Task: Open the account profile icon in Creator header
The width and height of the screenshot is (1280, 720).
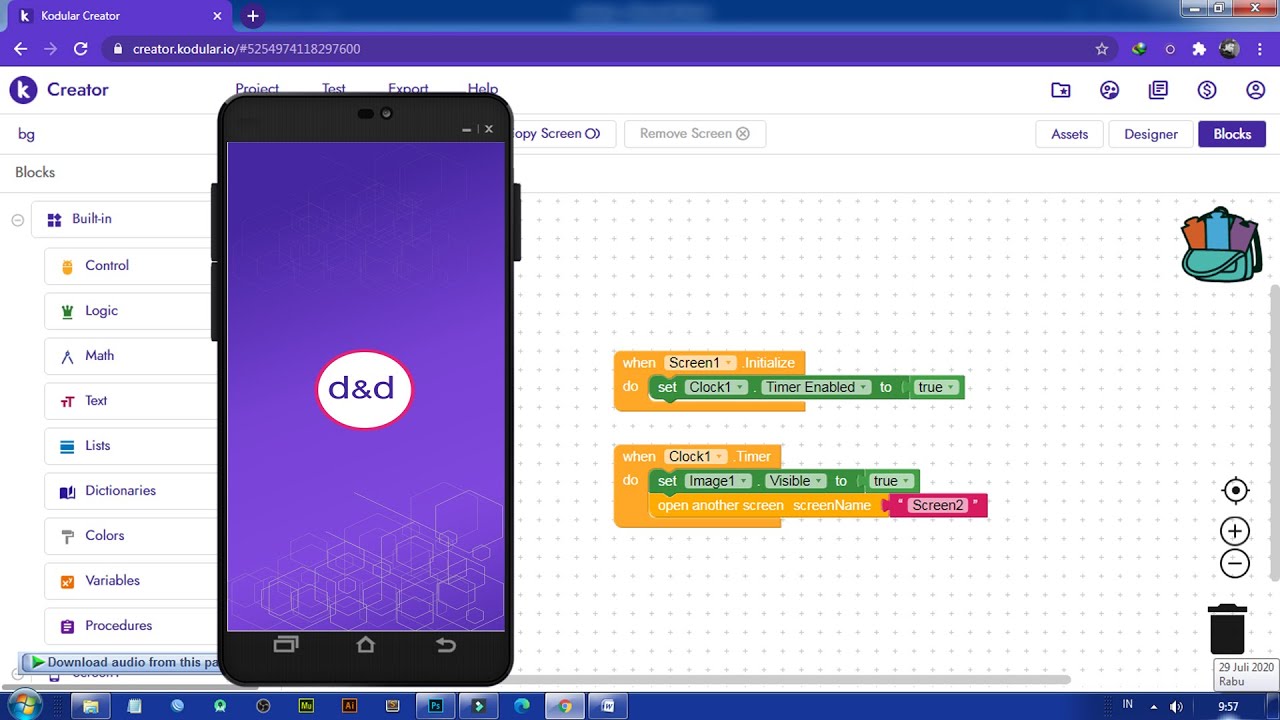Action: pos(1256,90)
